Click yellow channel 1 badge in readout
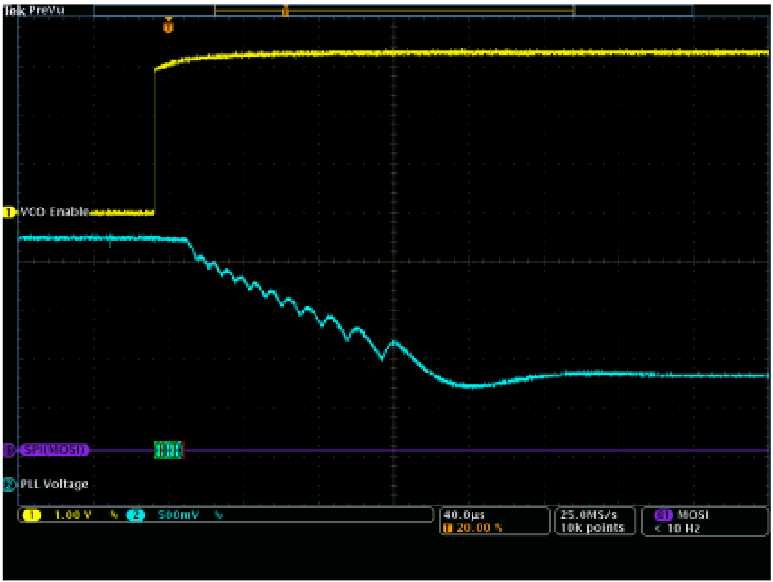The height and width of the screenshot is (582, 773). coord(31,515)
